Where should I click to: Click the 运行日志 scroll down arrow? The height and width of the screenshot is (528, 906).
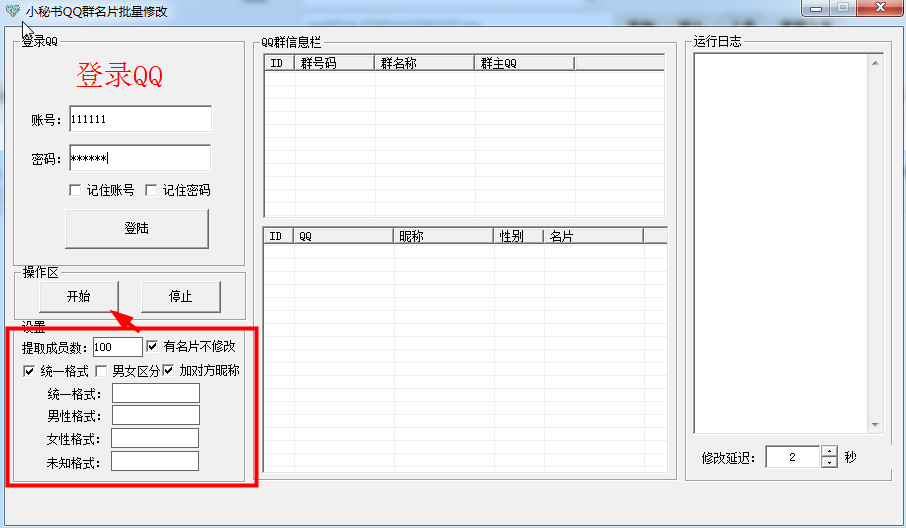point(875,425)
